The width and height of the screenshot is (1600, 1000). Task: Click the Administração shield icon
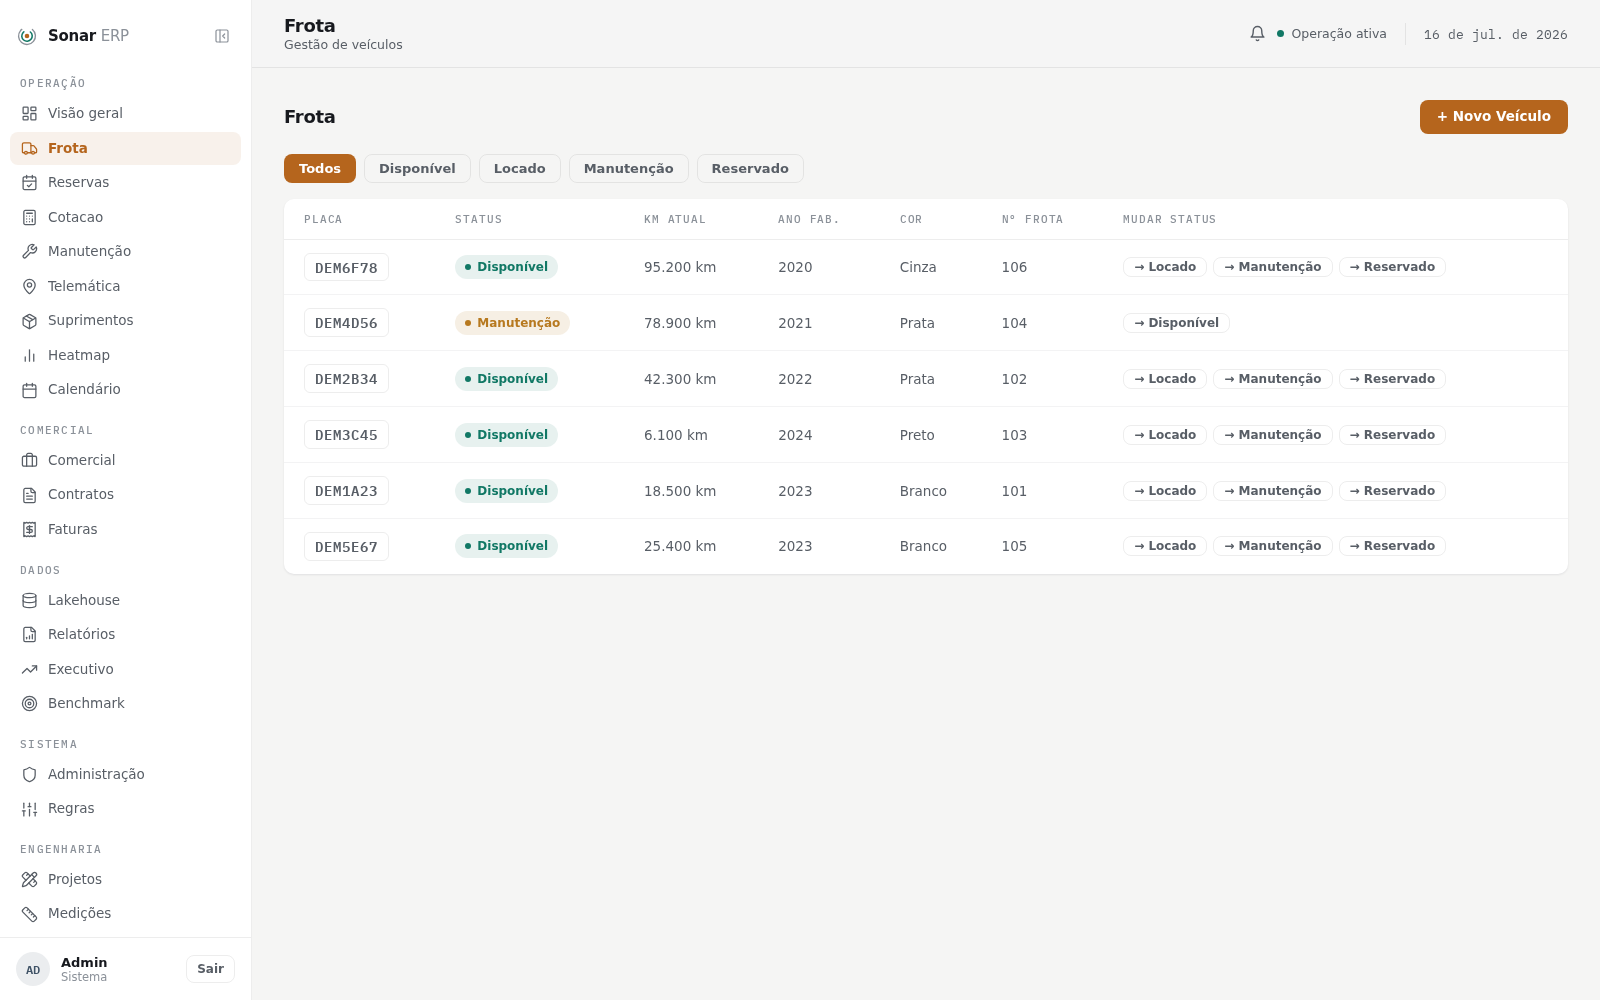(30, 774)
